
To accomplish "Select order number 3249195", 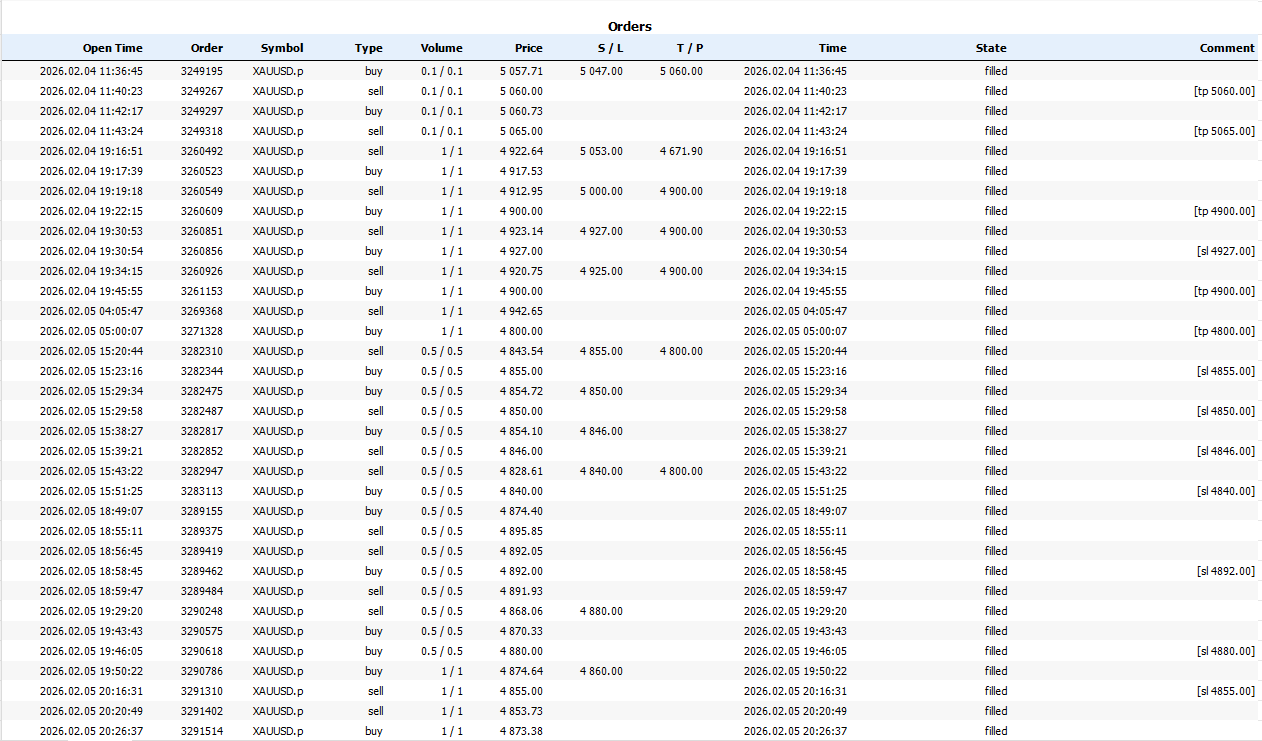I will (202, 71).
